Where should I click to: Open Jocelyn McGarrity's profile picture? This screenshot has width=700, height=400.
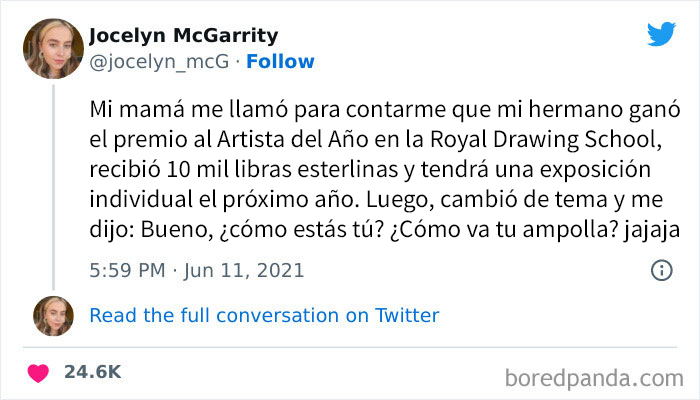tap(51, 49)
